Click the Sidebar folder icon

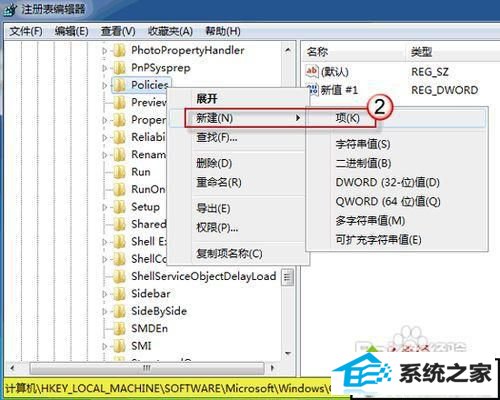point(119,294)
